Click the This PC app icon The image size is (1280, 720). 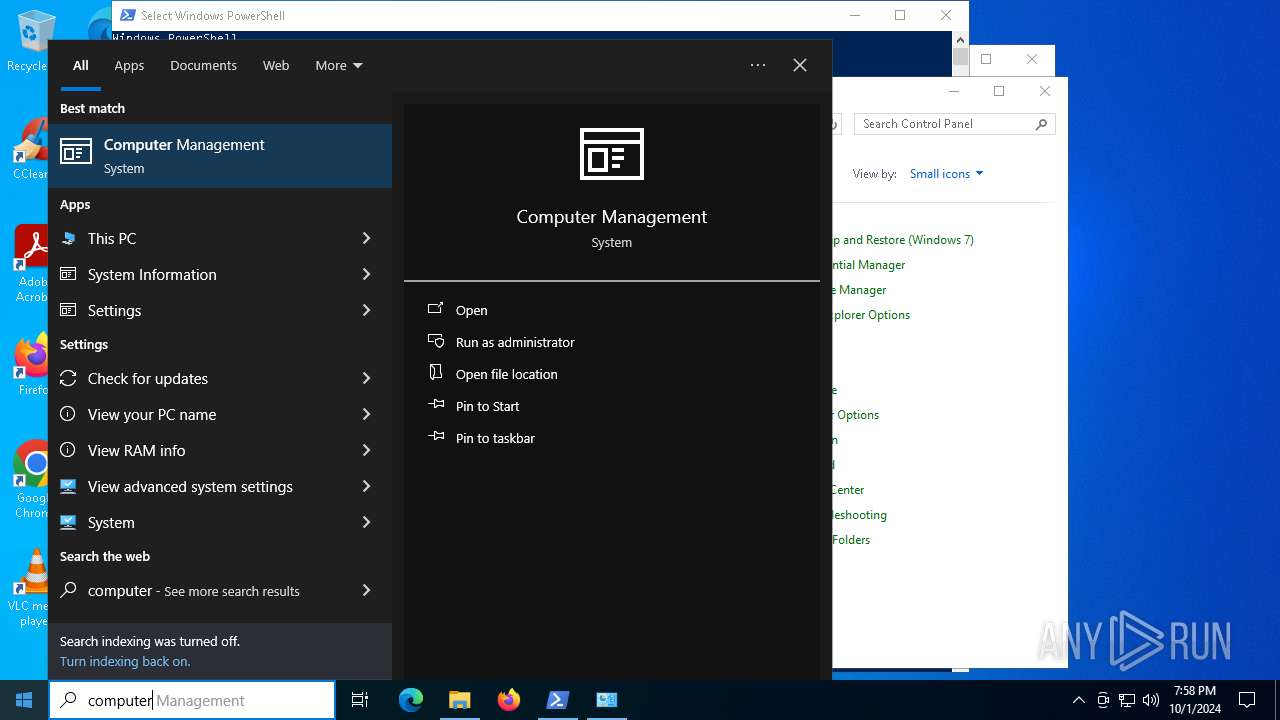(x=68, y=238)
